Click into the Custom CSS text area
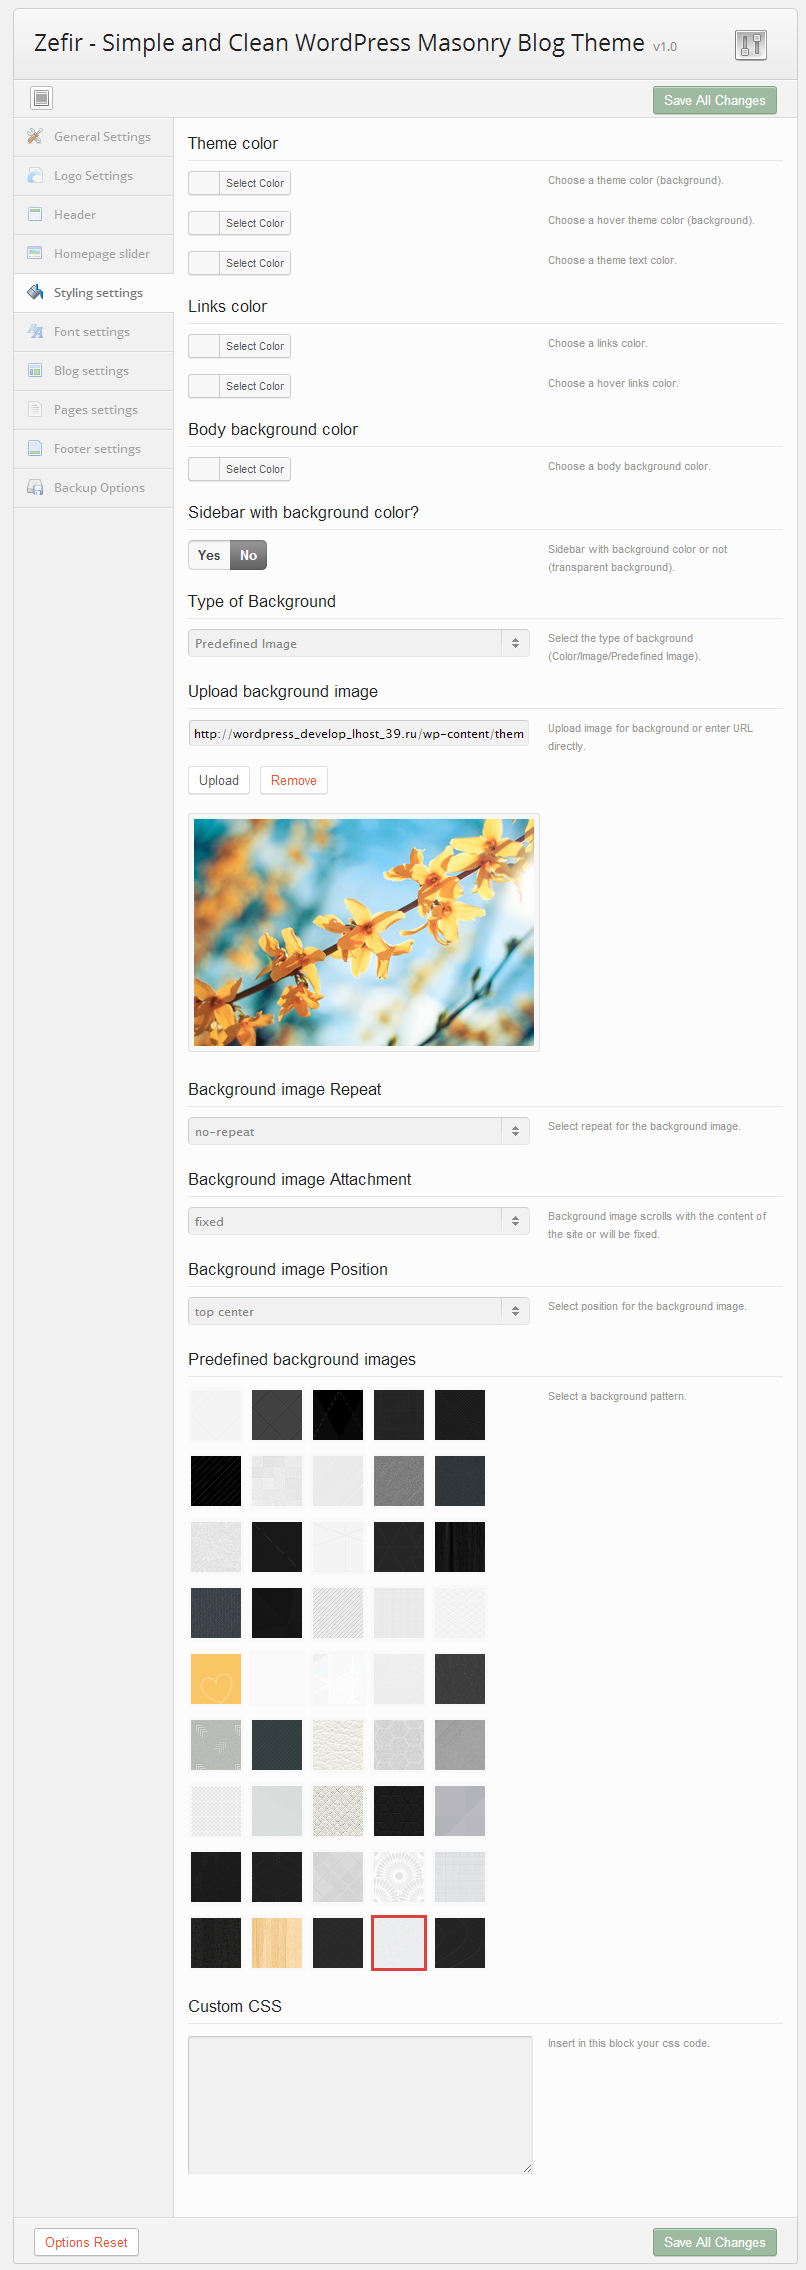 [x=360, y=2104]
